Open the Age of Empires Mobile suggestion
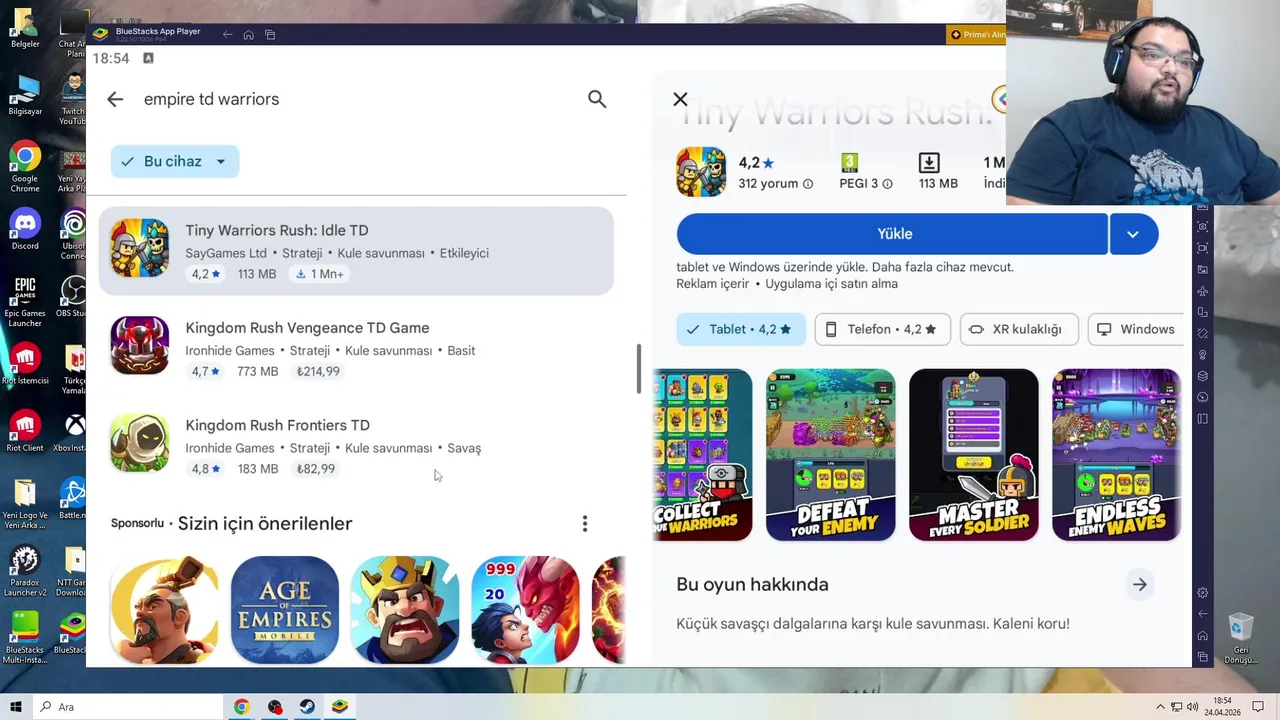The image size is (1280, 720). [285, 610]
